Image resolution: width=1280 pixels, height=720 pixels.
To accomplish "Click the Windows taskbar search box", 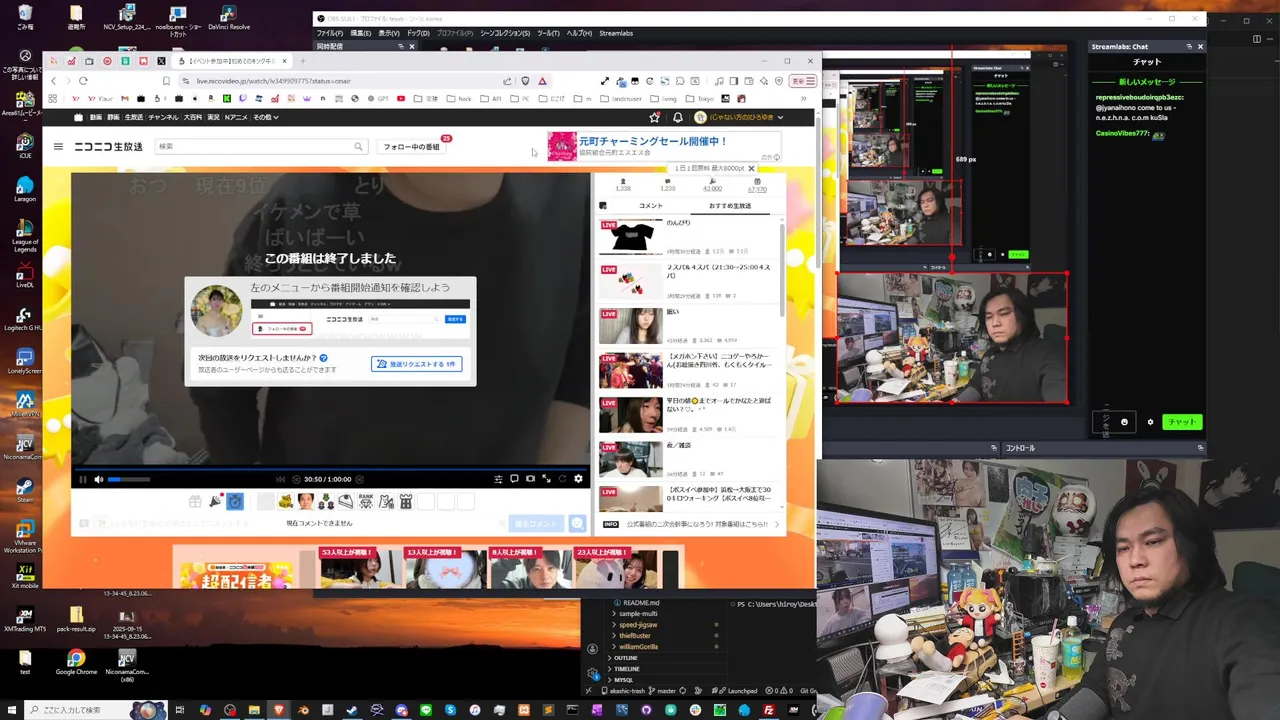I will tap(95, 710).
